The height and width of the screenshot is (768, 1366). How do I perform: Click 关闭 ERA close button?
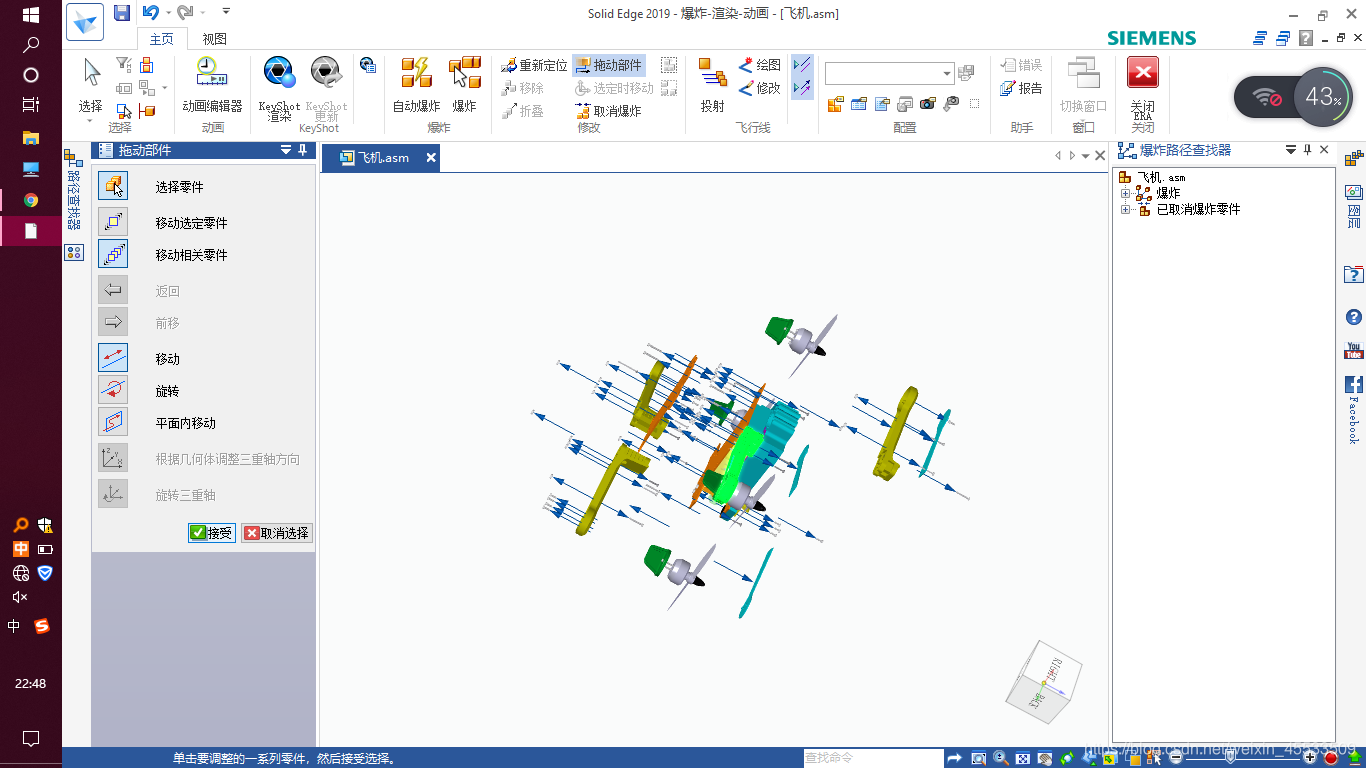click(1142, 86)
